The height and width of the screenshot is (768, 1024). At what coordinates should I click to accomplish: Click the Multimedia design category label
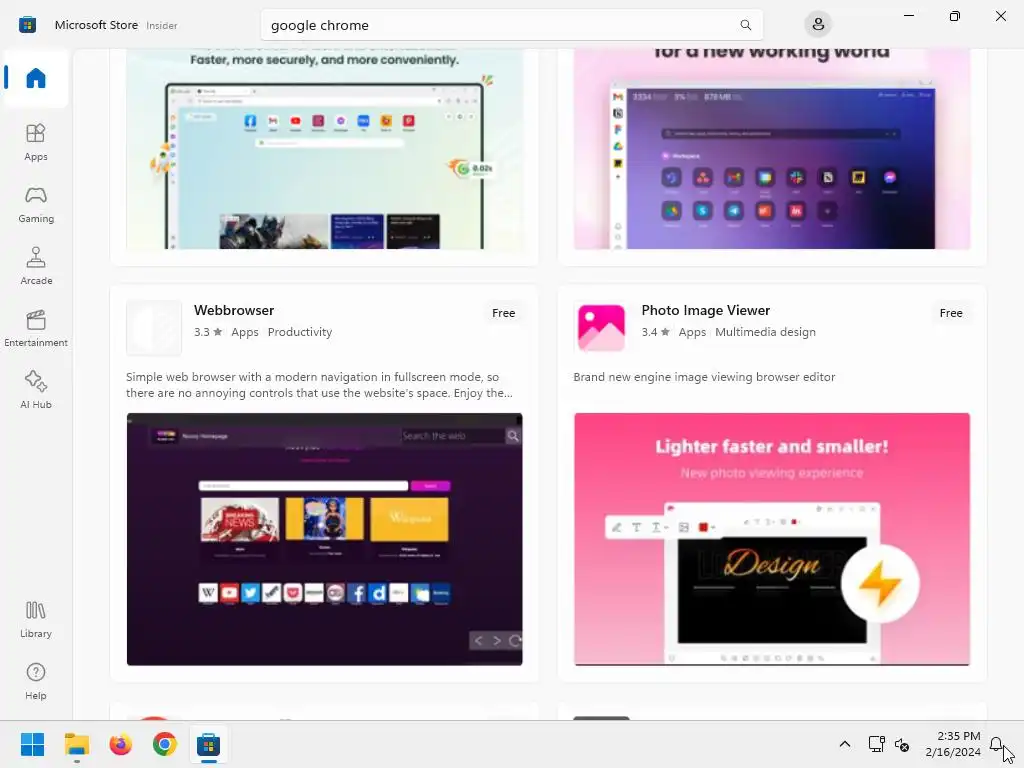tap(765, 332)
